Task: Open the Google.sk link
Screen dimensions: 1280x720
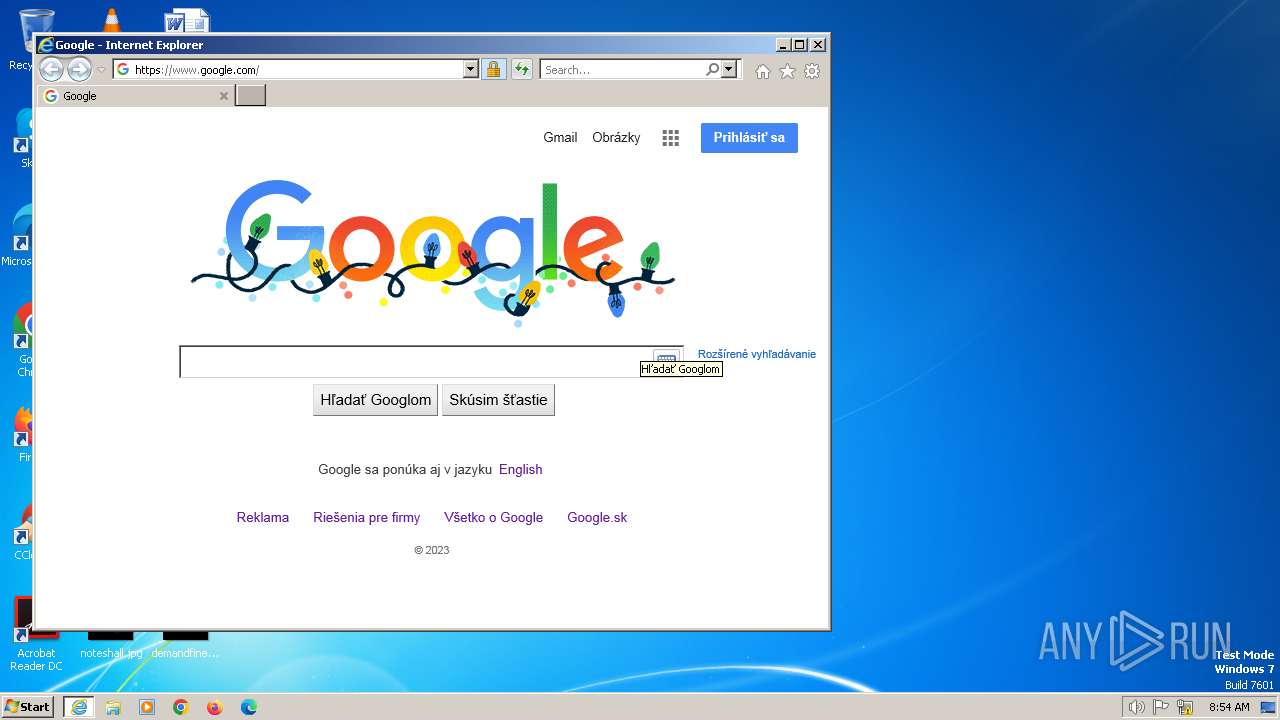Action: tap(597, 518)
